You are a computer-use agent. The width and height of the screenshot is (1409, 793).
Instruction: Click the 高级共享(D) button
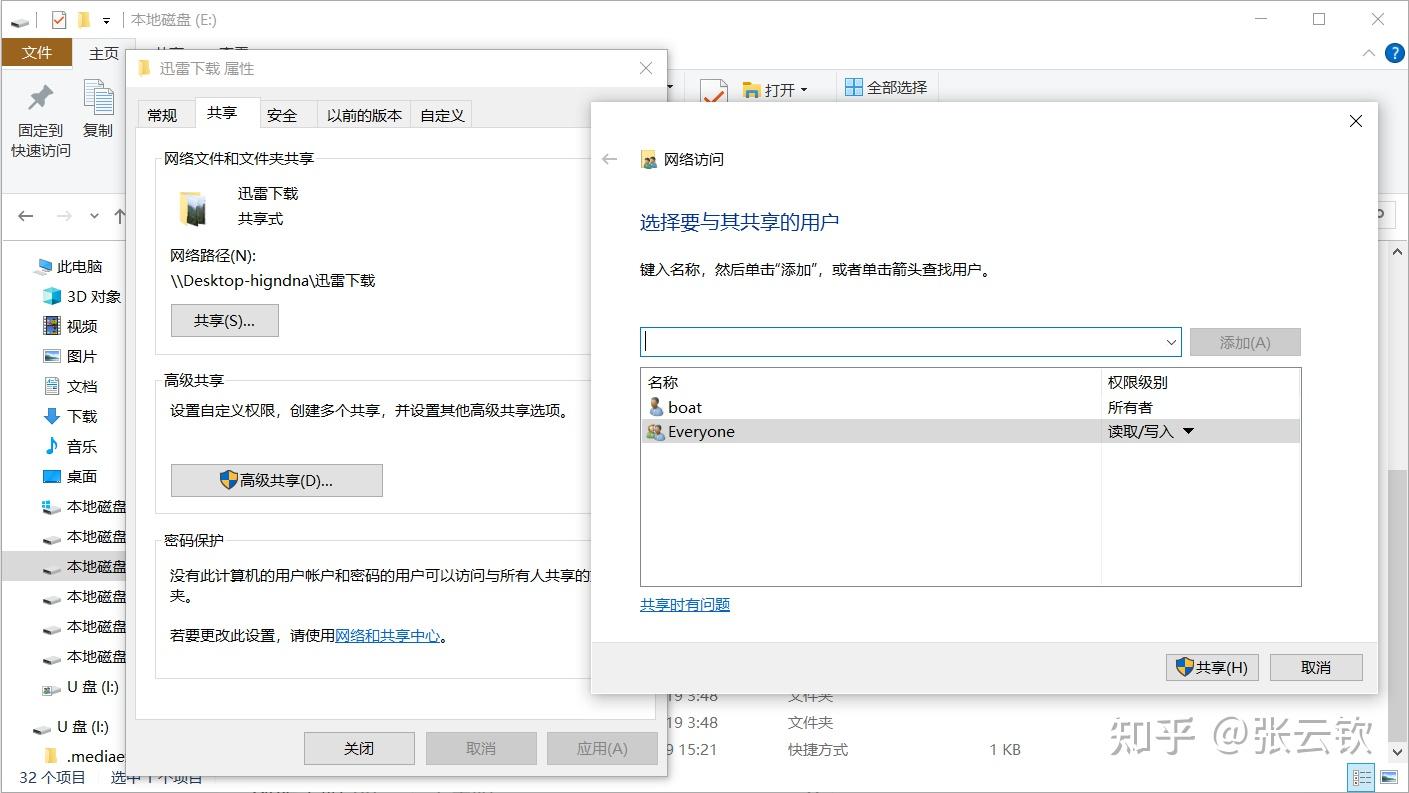[x=276, y=480]
